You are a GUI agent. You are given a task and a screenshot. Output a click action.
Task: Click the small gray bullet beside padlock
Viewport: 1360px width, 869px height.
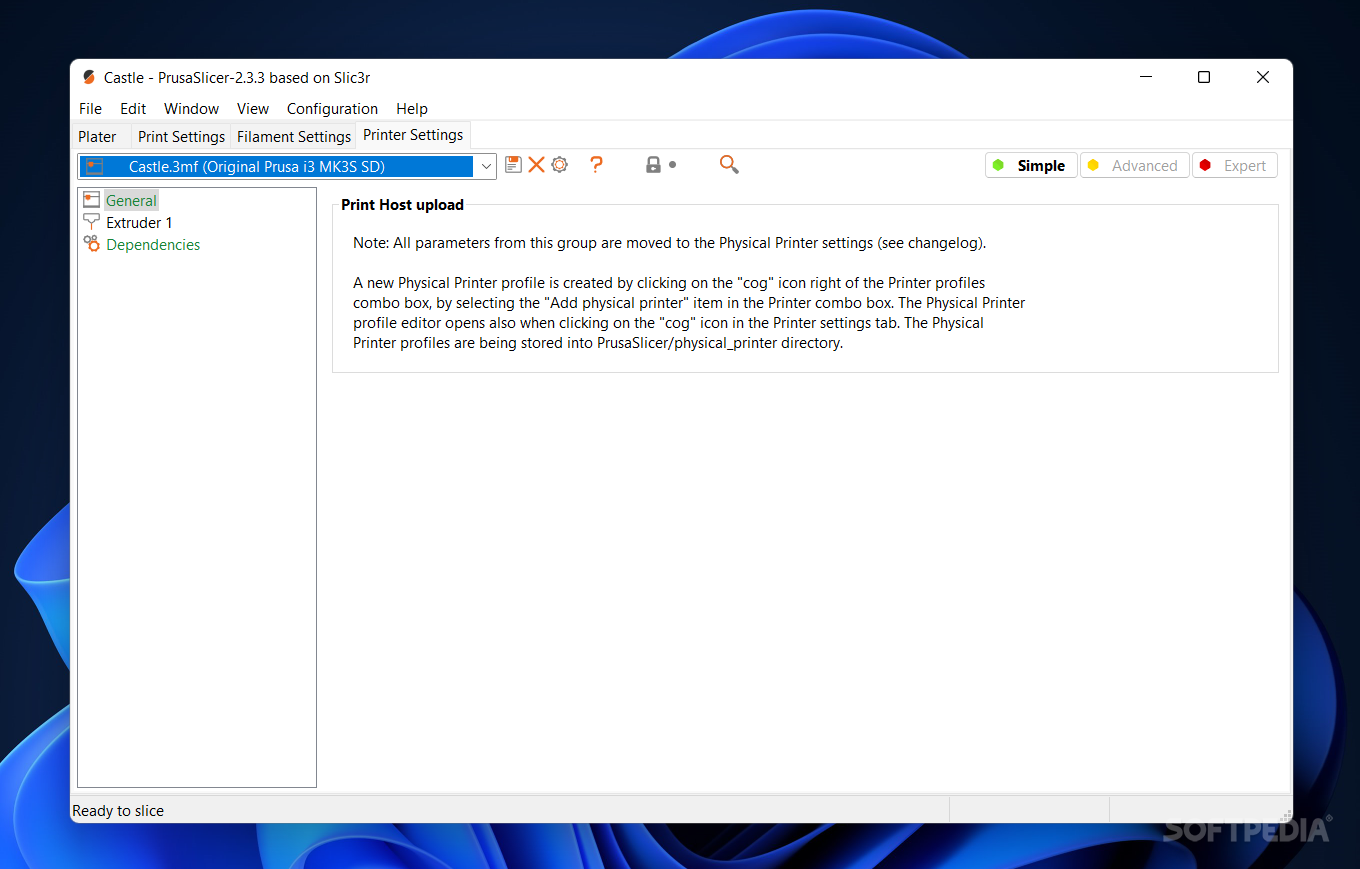click(673, 165)
